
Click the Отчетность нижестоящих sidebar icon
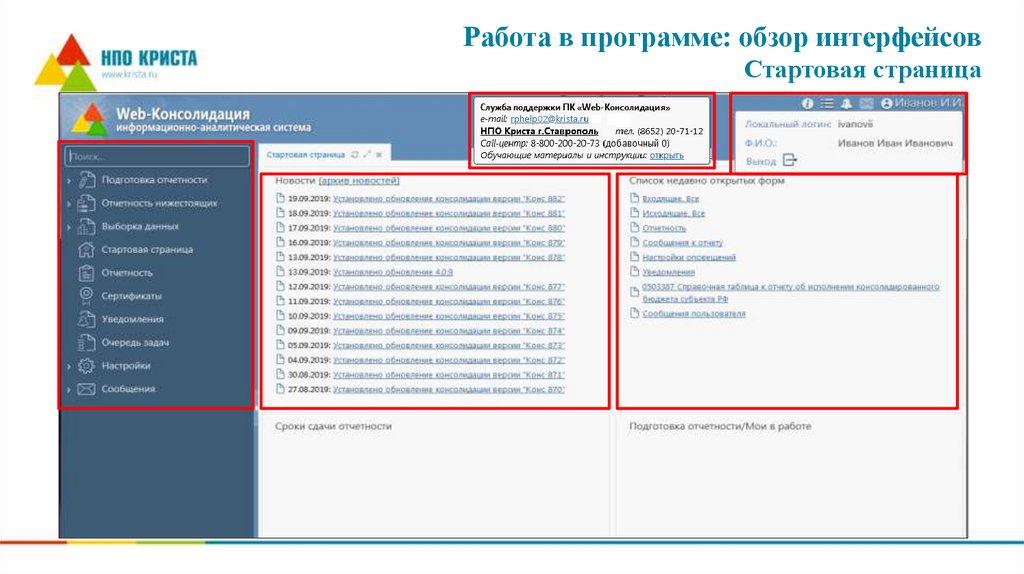tap(86, 203)
